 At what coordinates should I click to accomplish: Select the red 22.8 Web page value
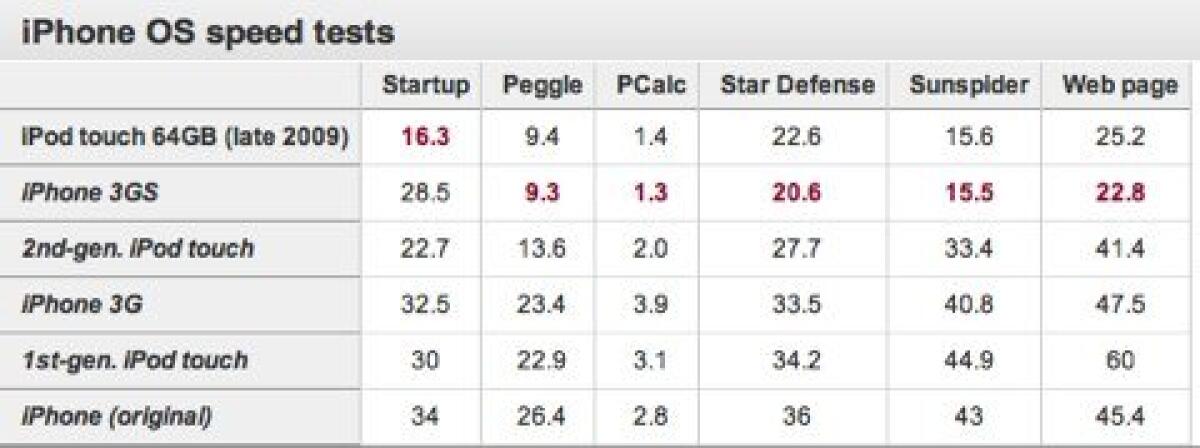(1119, 193)
